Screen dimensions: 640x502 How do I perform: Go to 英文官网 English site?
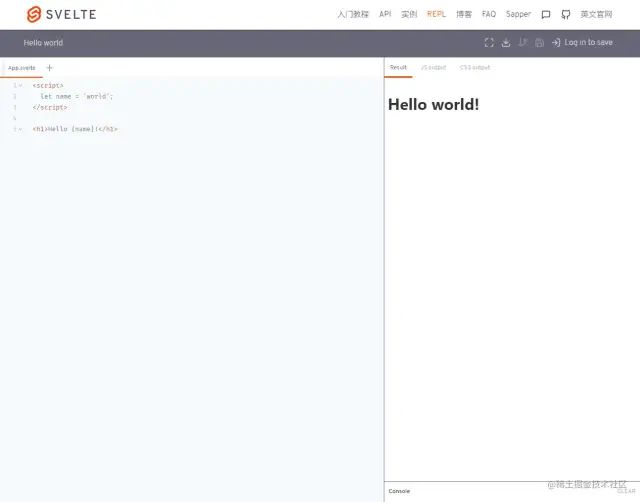pos(596,14)
